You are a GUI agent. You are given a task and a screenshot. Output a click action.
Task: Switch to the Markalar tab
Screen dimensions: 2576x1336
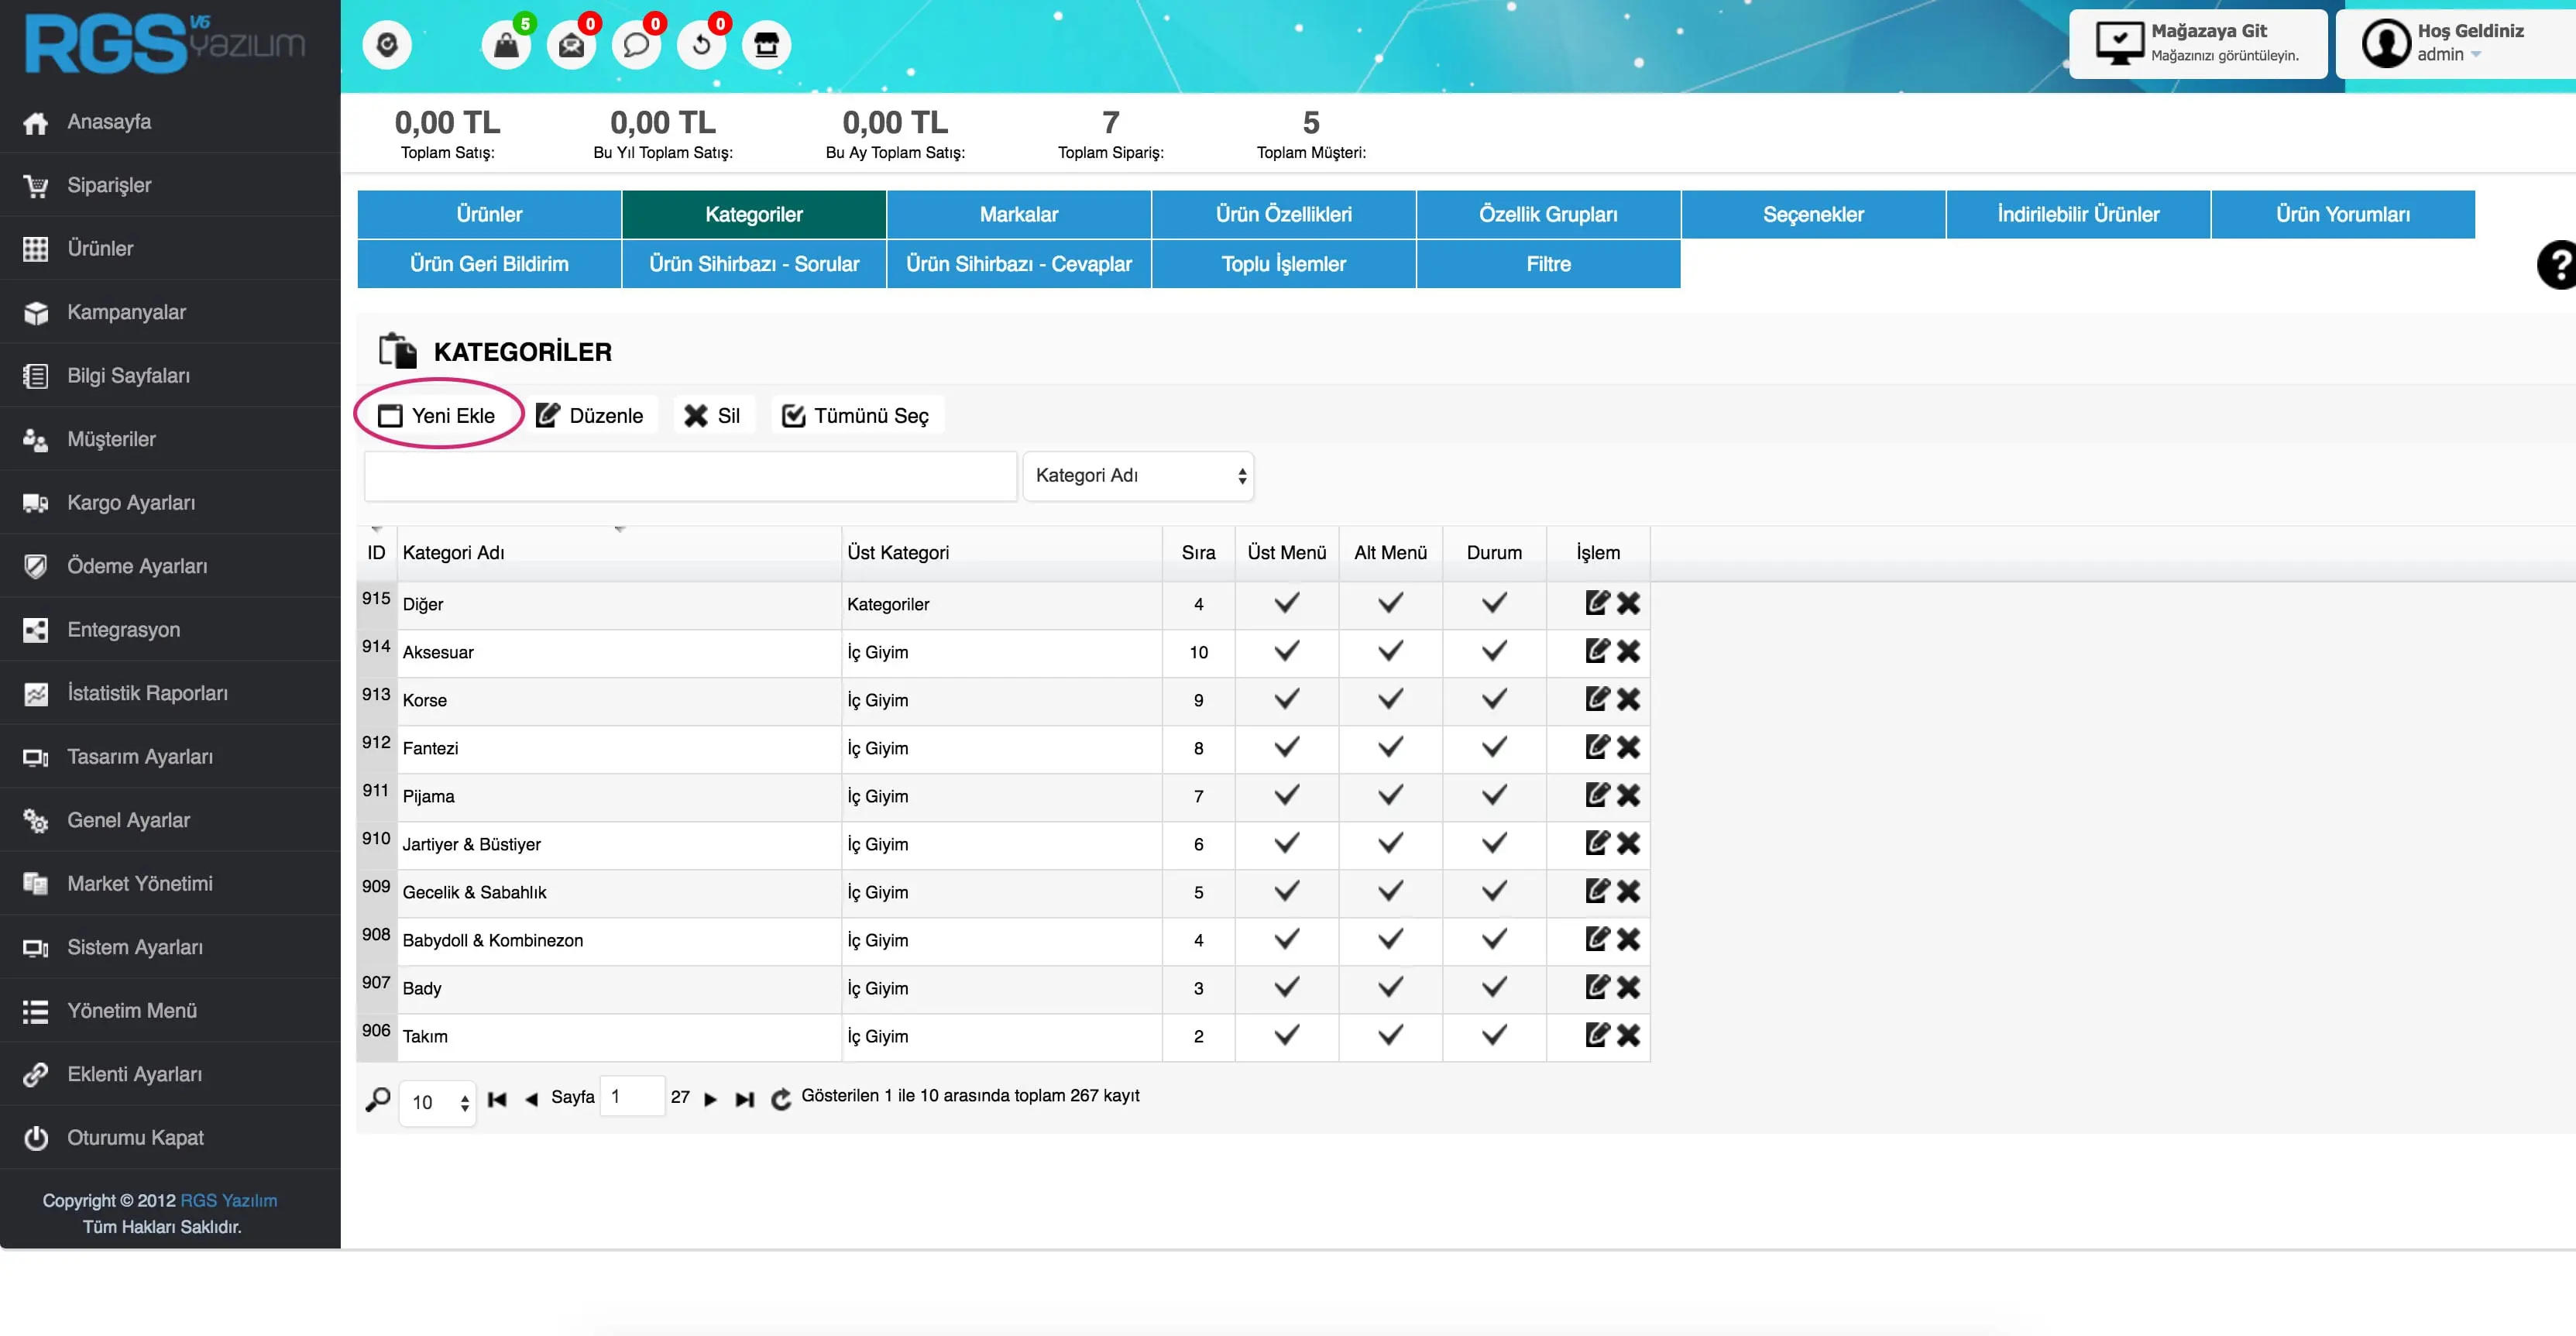tap(1018, 214)
